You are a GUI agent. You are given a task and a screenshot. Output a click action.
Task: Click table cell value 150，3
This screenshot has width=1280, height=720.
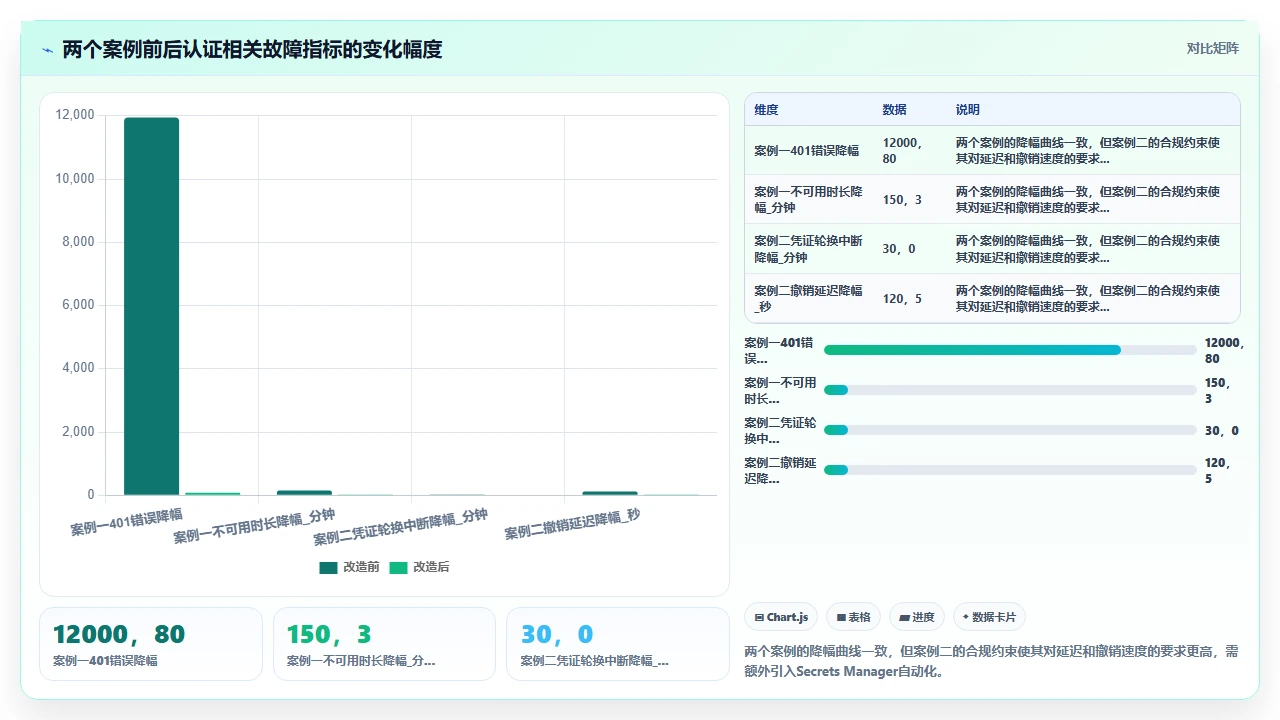pyautogui.click(x=902, y=199)
